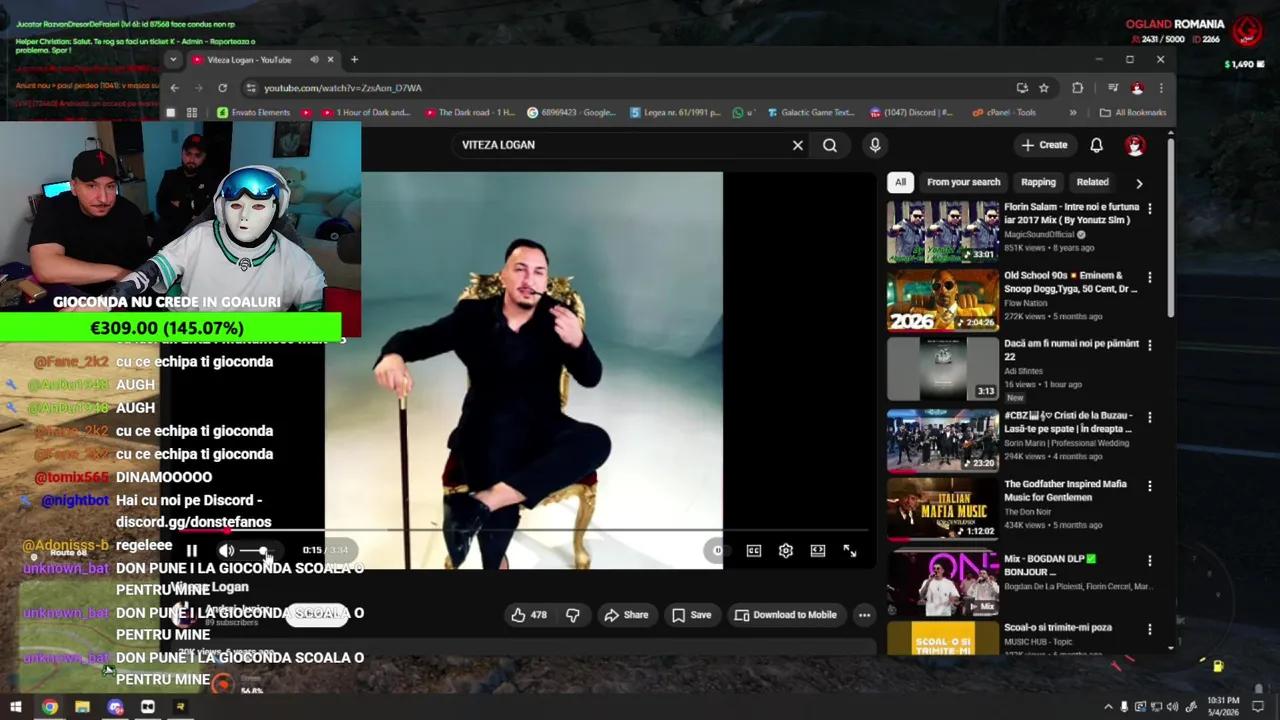Screen dimensions: 1280x720
Task: Open options for Godfather Mafia Music video
Action: coord(1149,486)
